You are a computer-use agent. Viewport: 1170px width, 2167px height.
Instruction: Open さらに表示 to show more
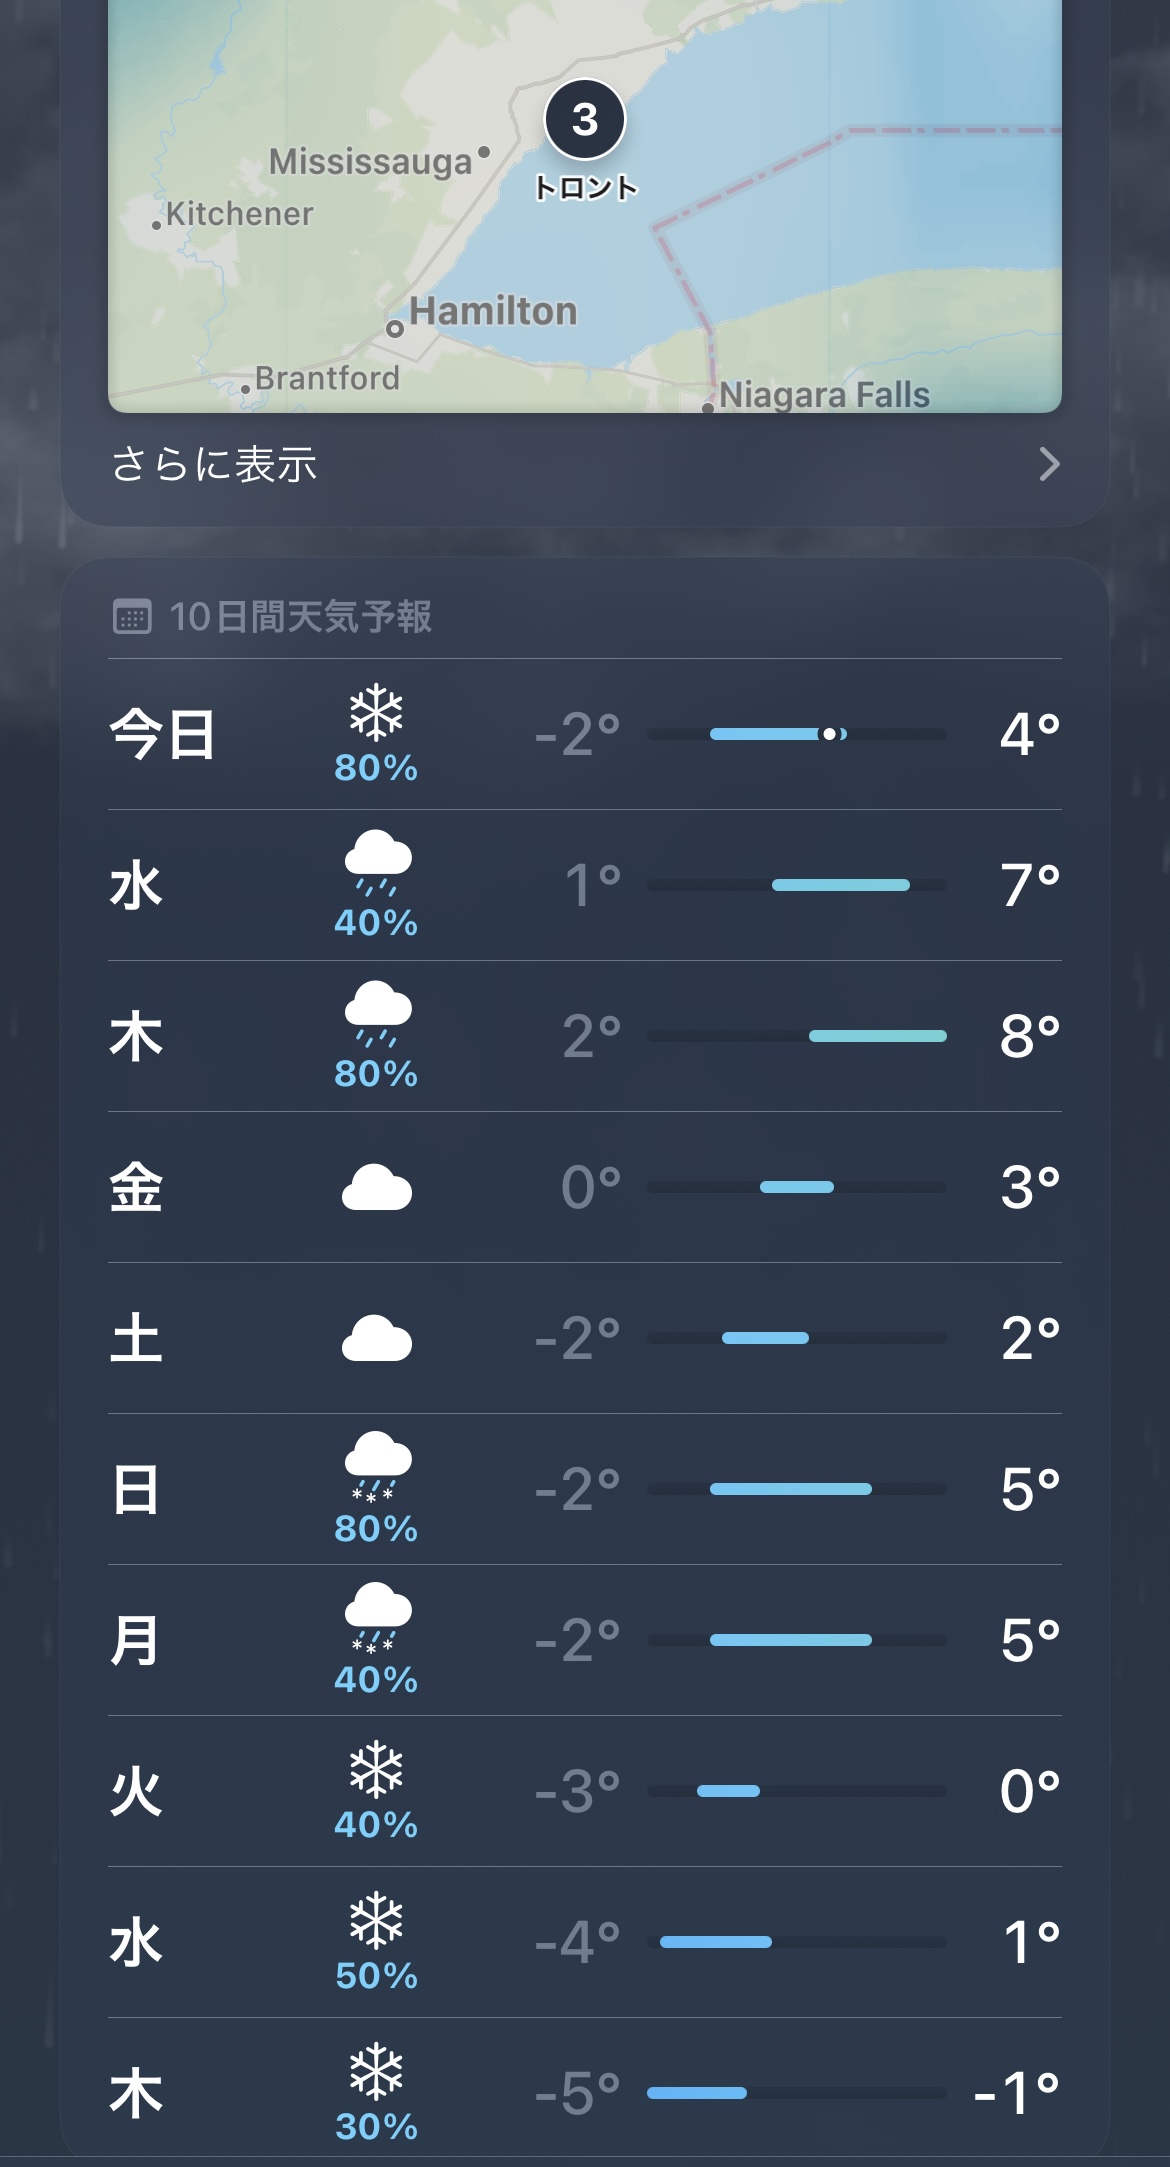coord(214,464)
